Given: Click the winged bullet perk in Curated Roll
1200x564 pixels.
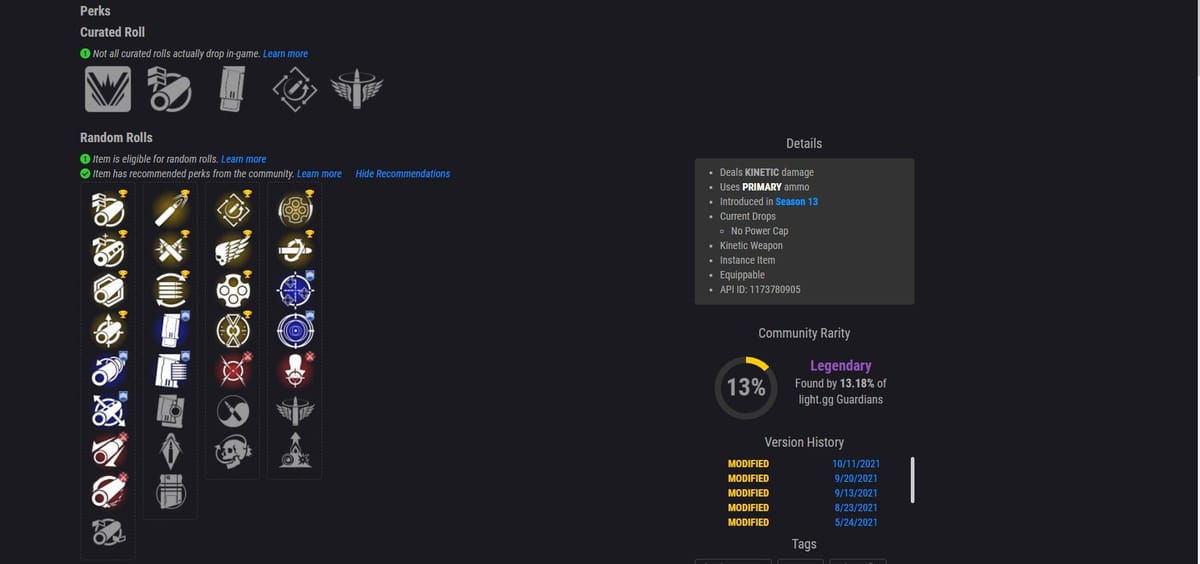Looking at the screenshot, I should point(357,90).
